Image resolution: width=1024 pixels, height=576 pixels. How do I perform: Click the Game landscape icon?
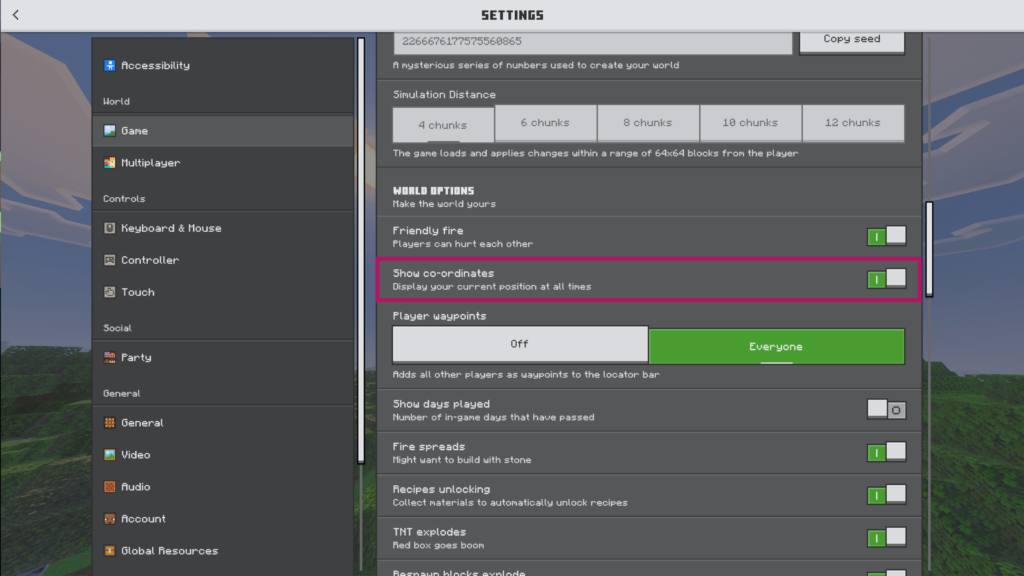tap(110, 131)
